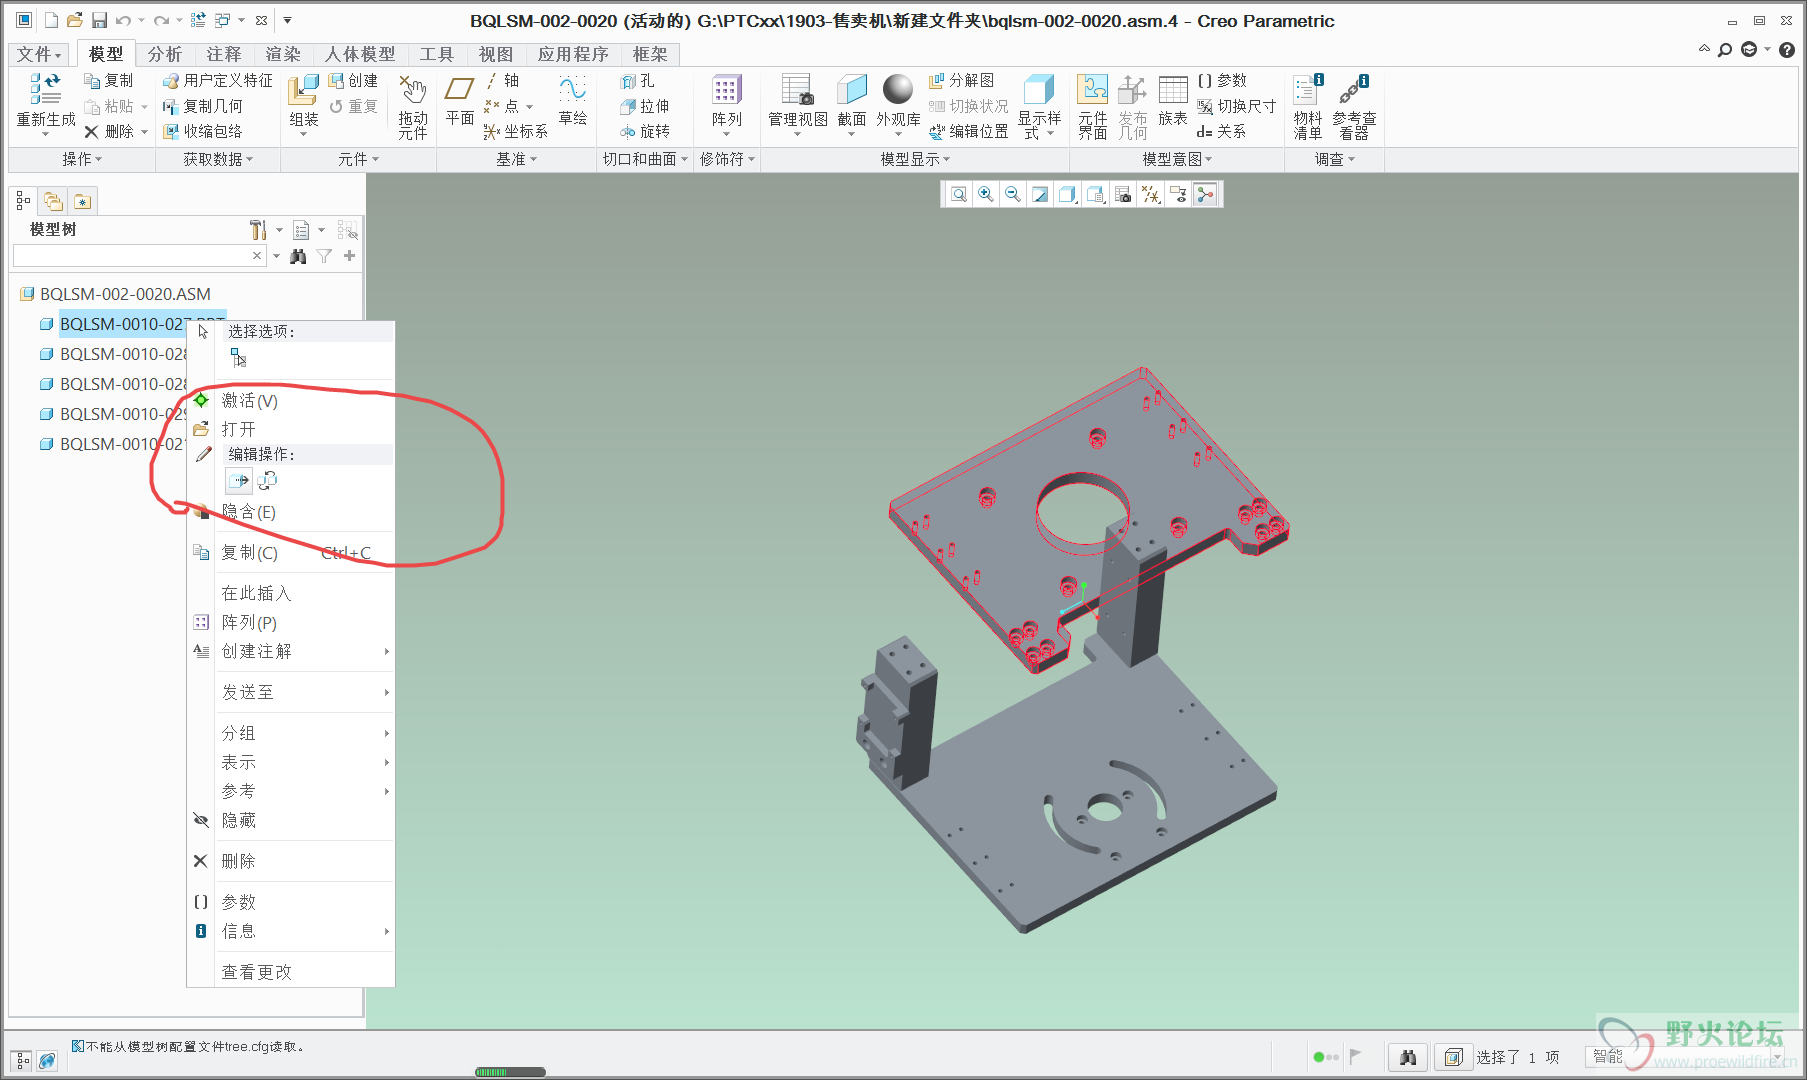
Task: Open the 外观库 (Appearance Gallery) sphere icon
Action: click(897, 89)
